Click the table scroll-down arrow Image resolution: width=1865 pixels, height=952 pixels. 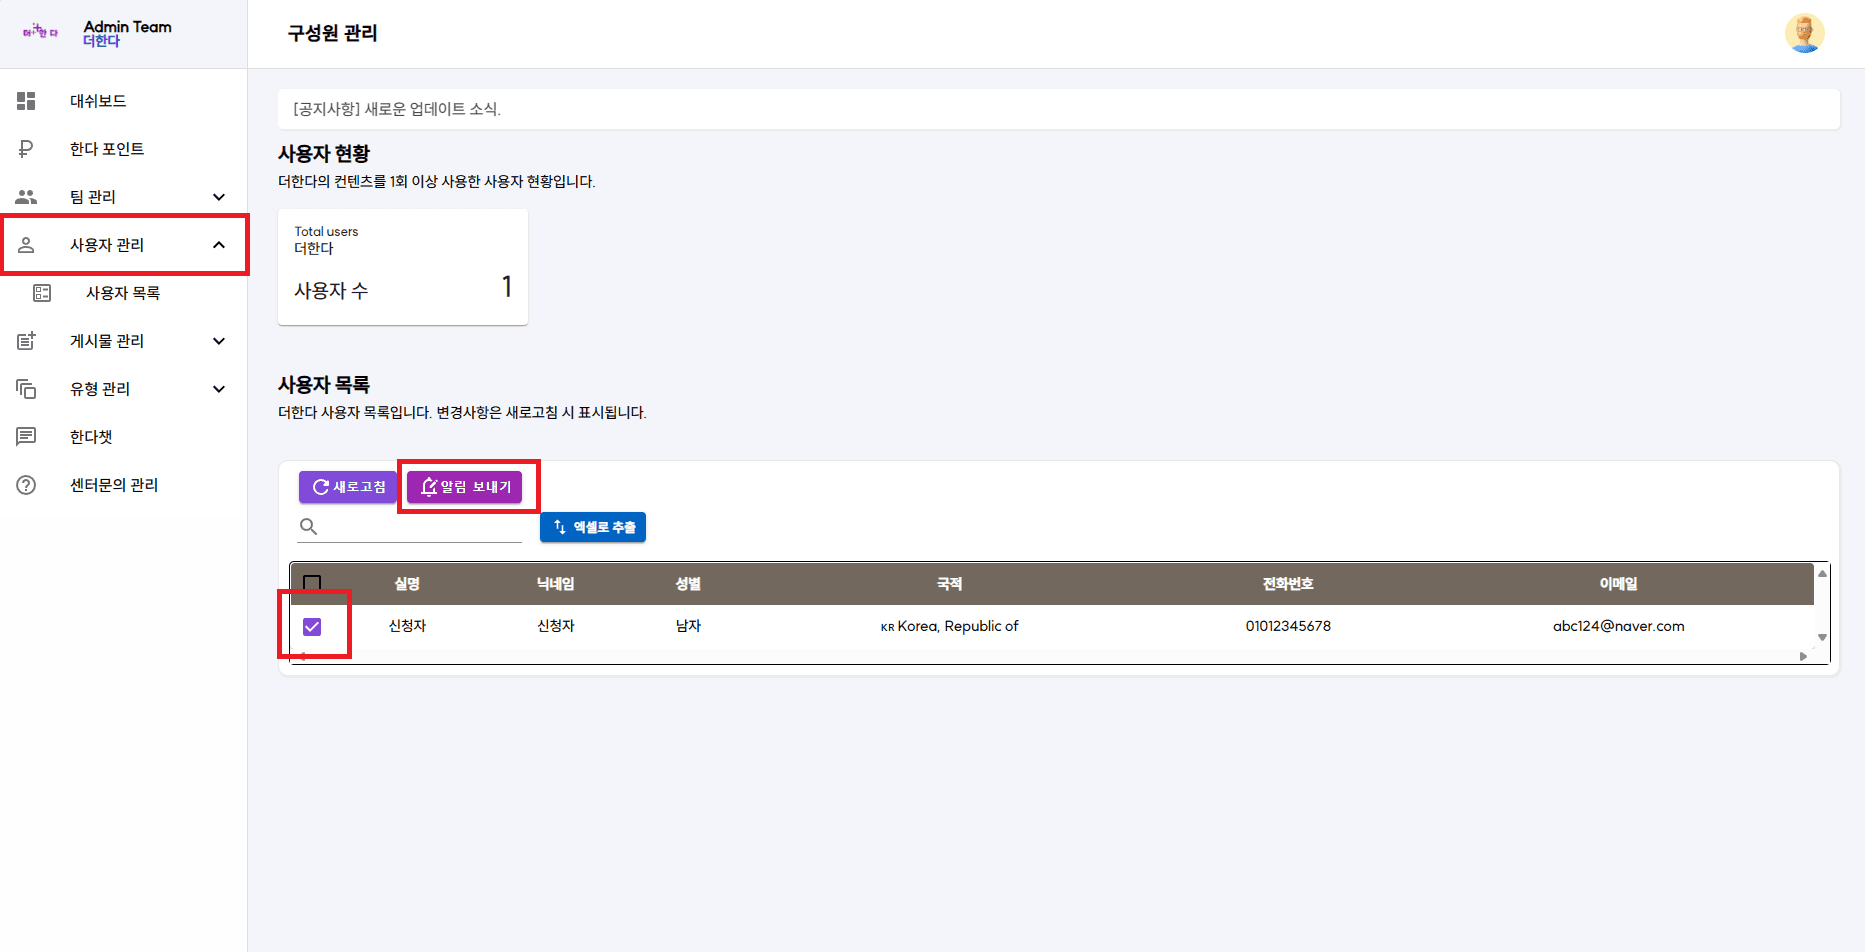(x=1822, y=637)
